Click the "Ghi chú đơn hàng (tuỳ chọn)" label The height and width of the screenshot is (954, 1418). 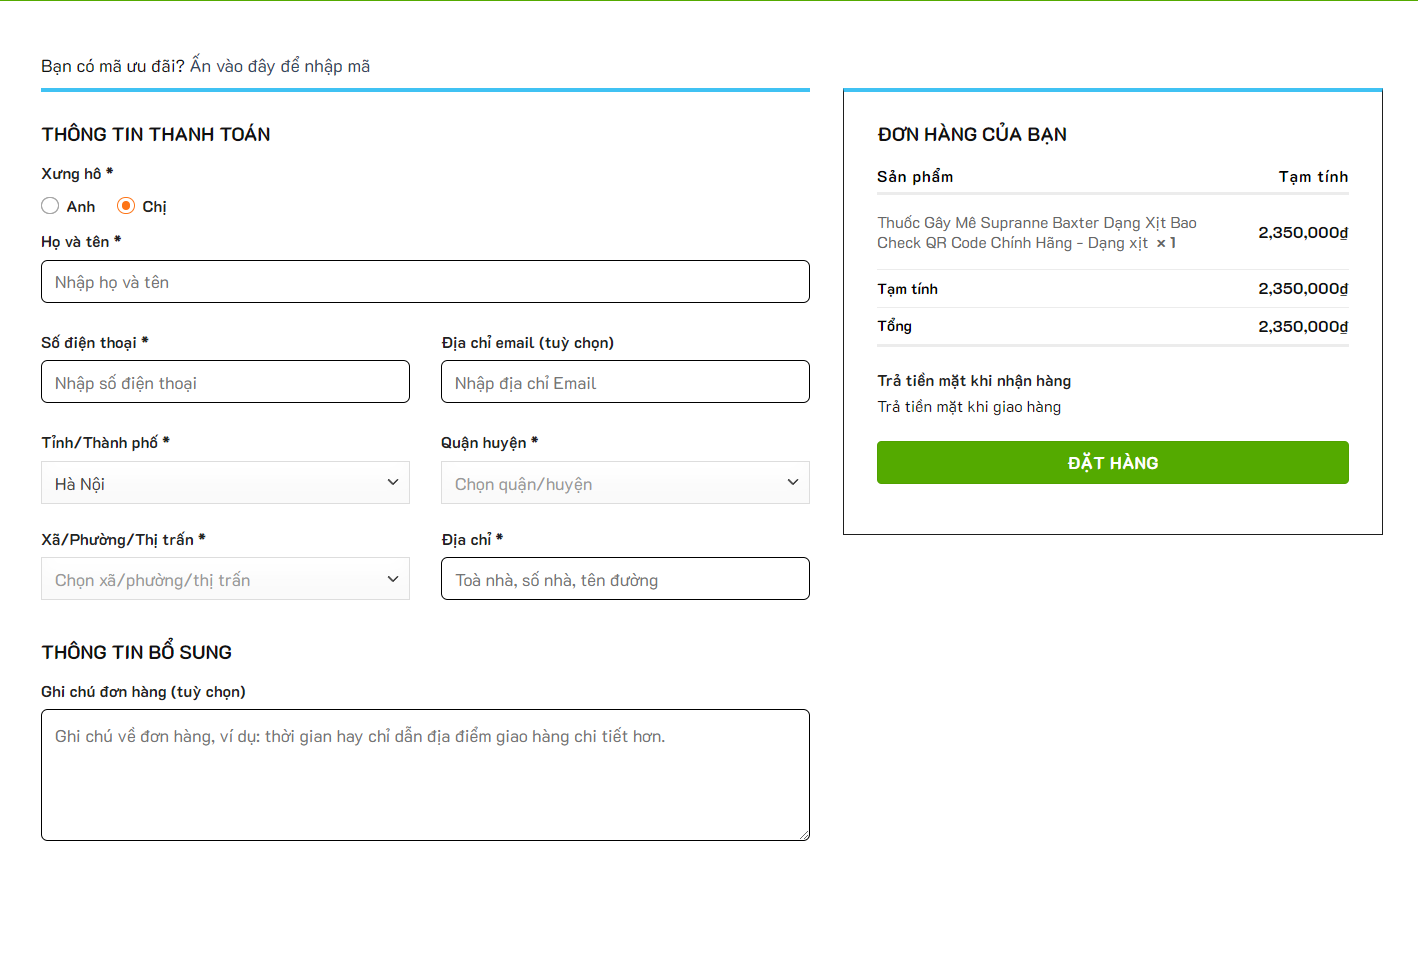pyautogui.click(x=143, y=692)
